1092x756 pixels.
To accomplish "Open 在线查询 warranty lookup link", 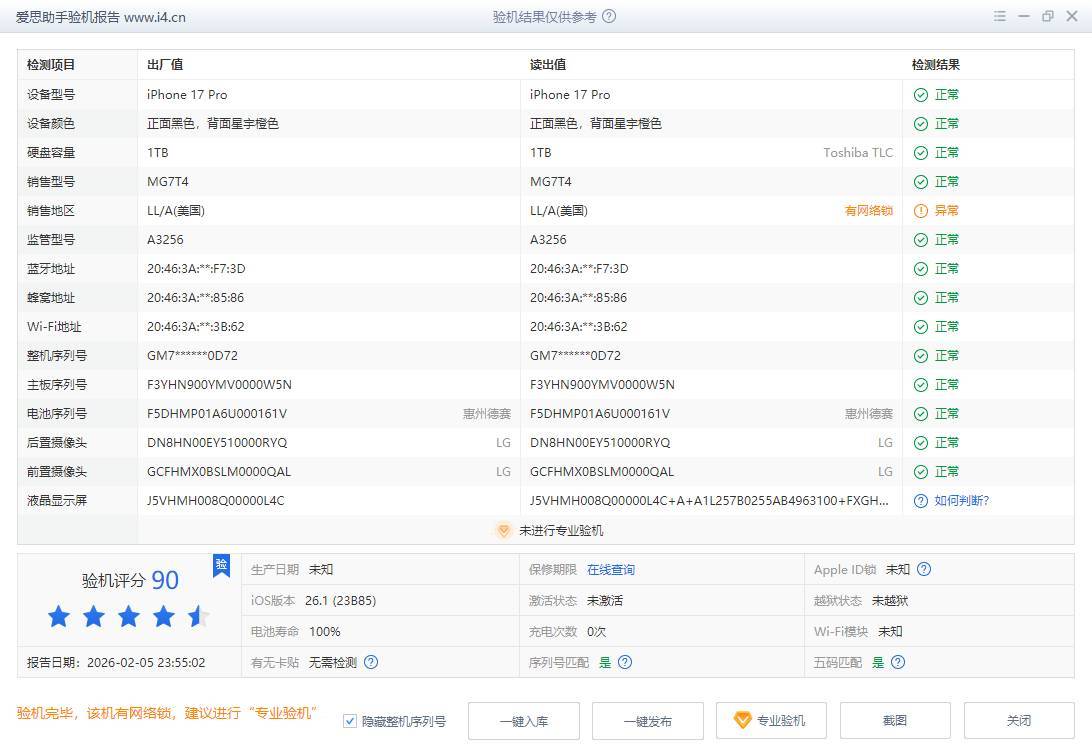I will (610, 570).
